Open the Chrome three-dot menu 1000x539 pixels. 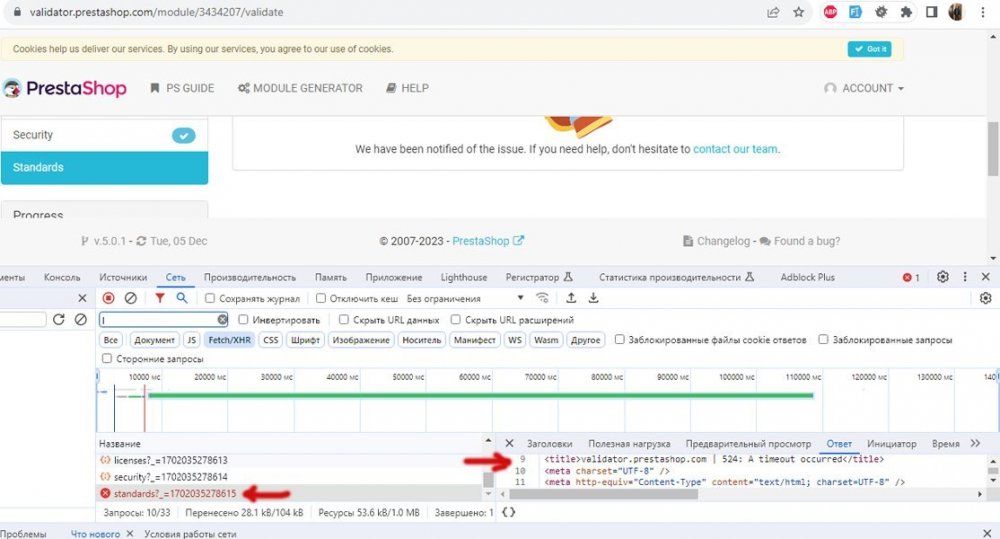983,12
